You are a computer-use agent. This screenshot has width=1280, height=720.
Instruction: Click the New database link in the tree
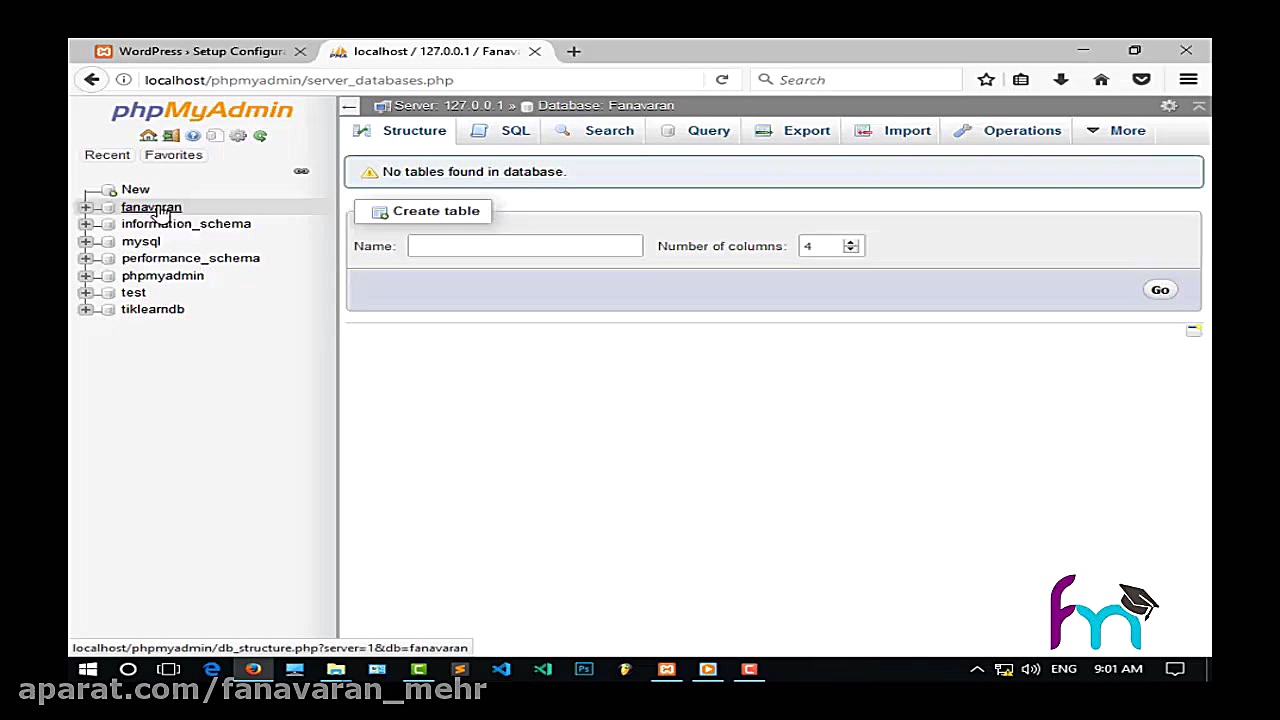(135, 189)
